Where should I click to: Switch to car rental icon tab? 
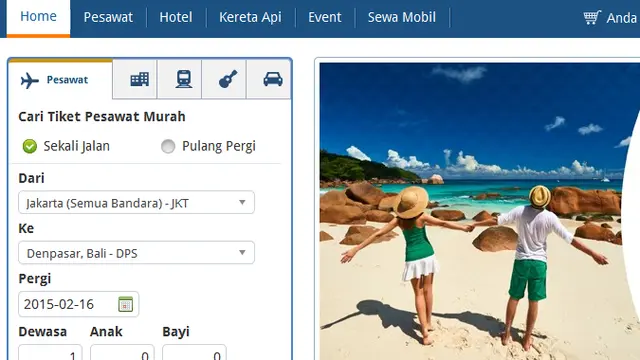(x=273, y=79)
